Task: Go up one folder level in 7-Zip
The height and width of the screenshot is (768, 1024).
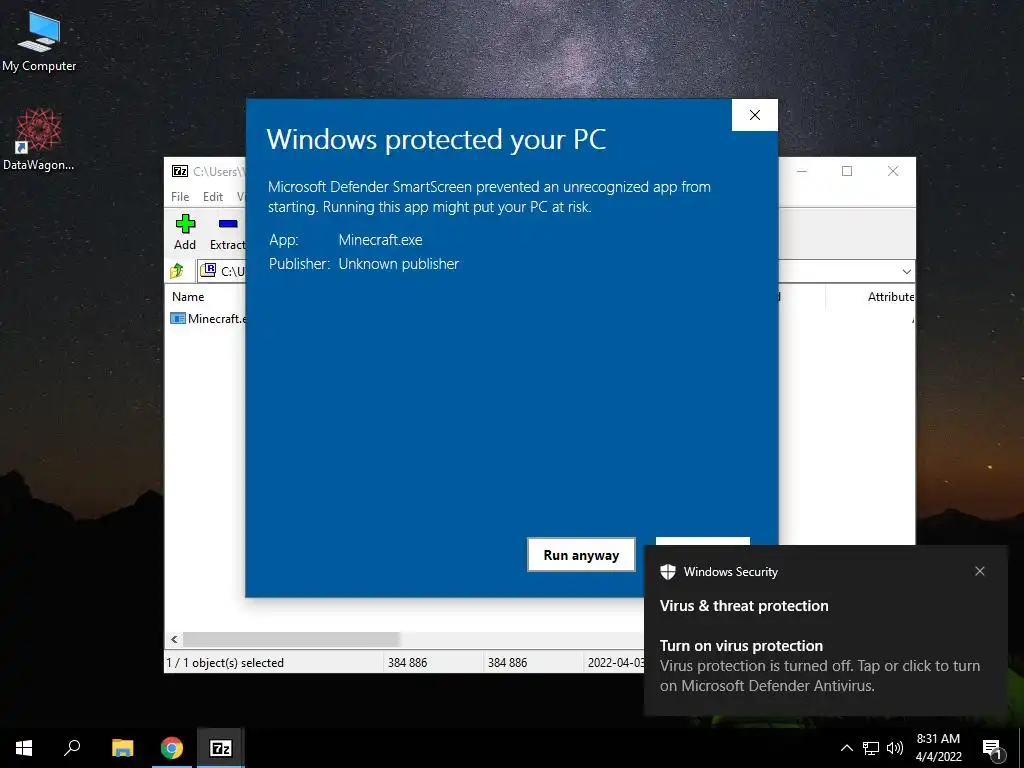Action: coord(177,270)
